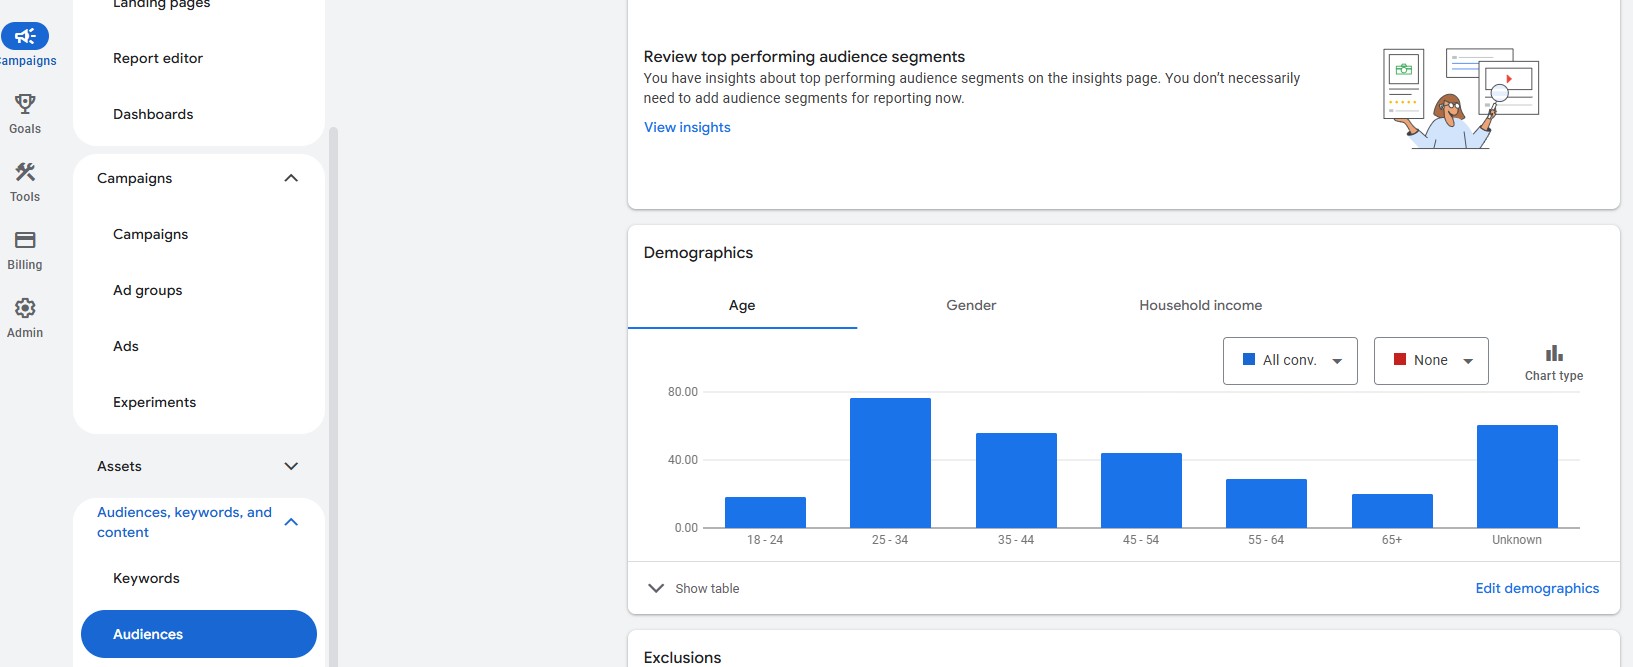Click the 25 - 34 age bar
This screenshot has height=667, width=1633.
[890, 463]
